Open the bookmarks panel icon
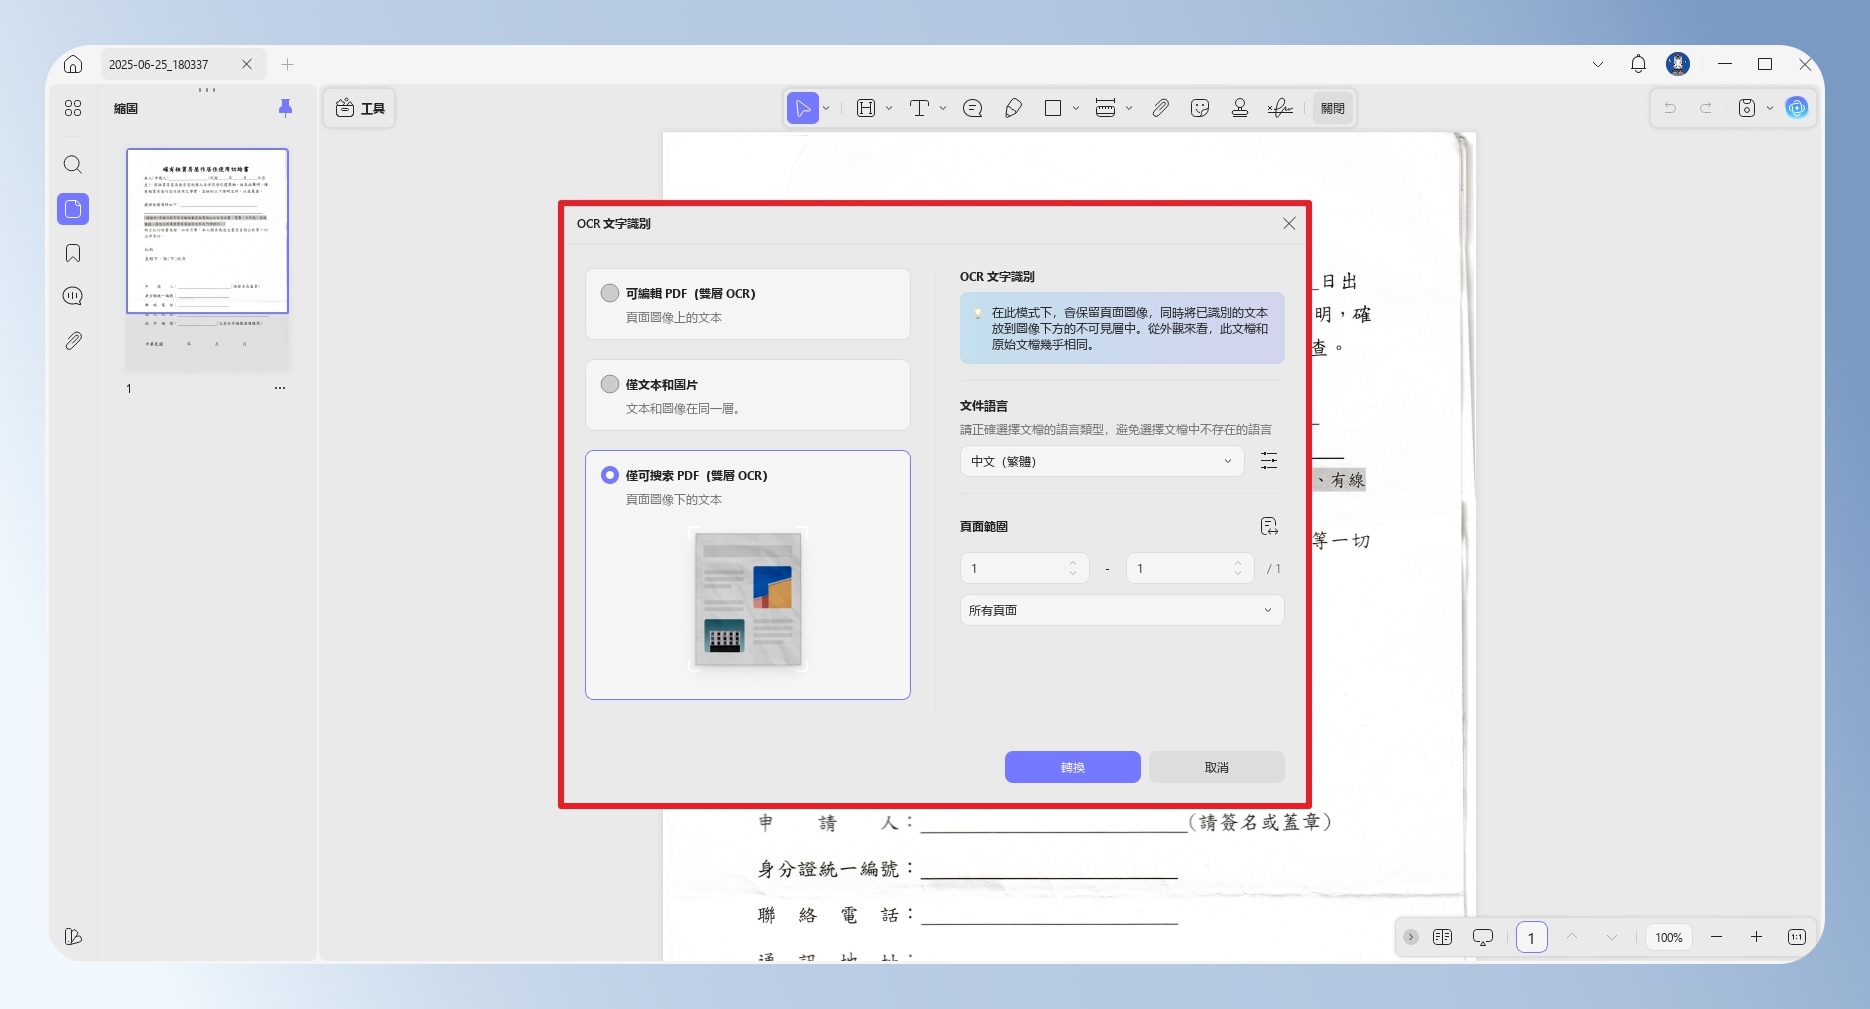1870x1009 pixels. click(x=73, y=253)
